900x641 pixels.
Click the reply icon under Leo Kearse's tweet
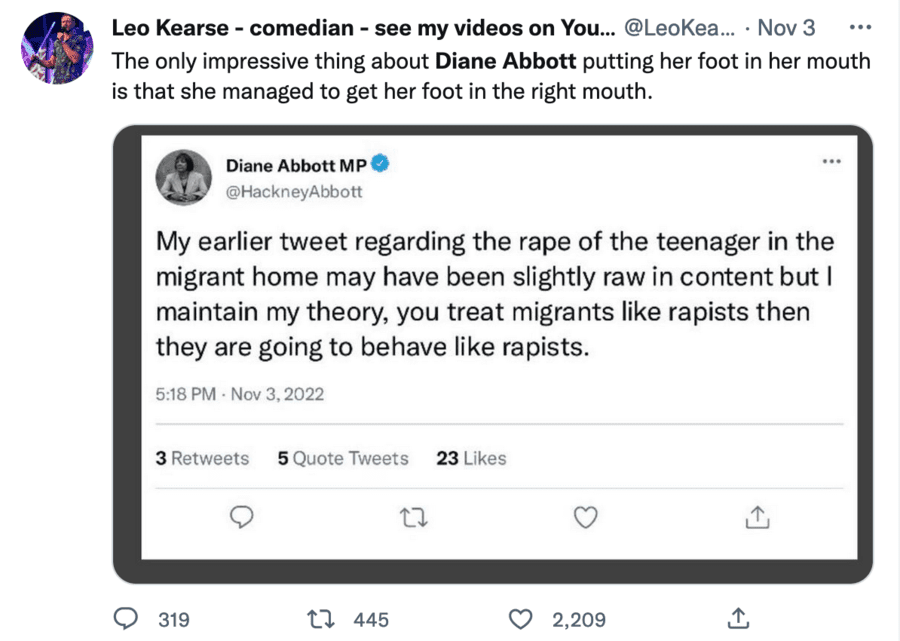126,619
